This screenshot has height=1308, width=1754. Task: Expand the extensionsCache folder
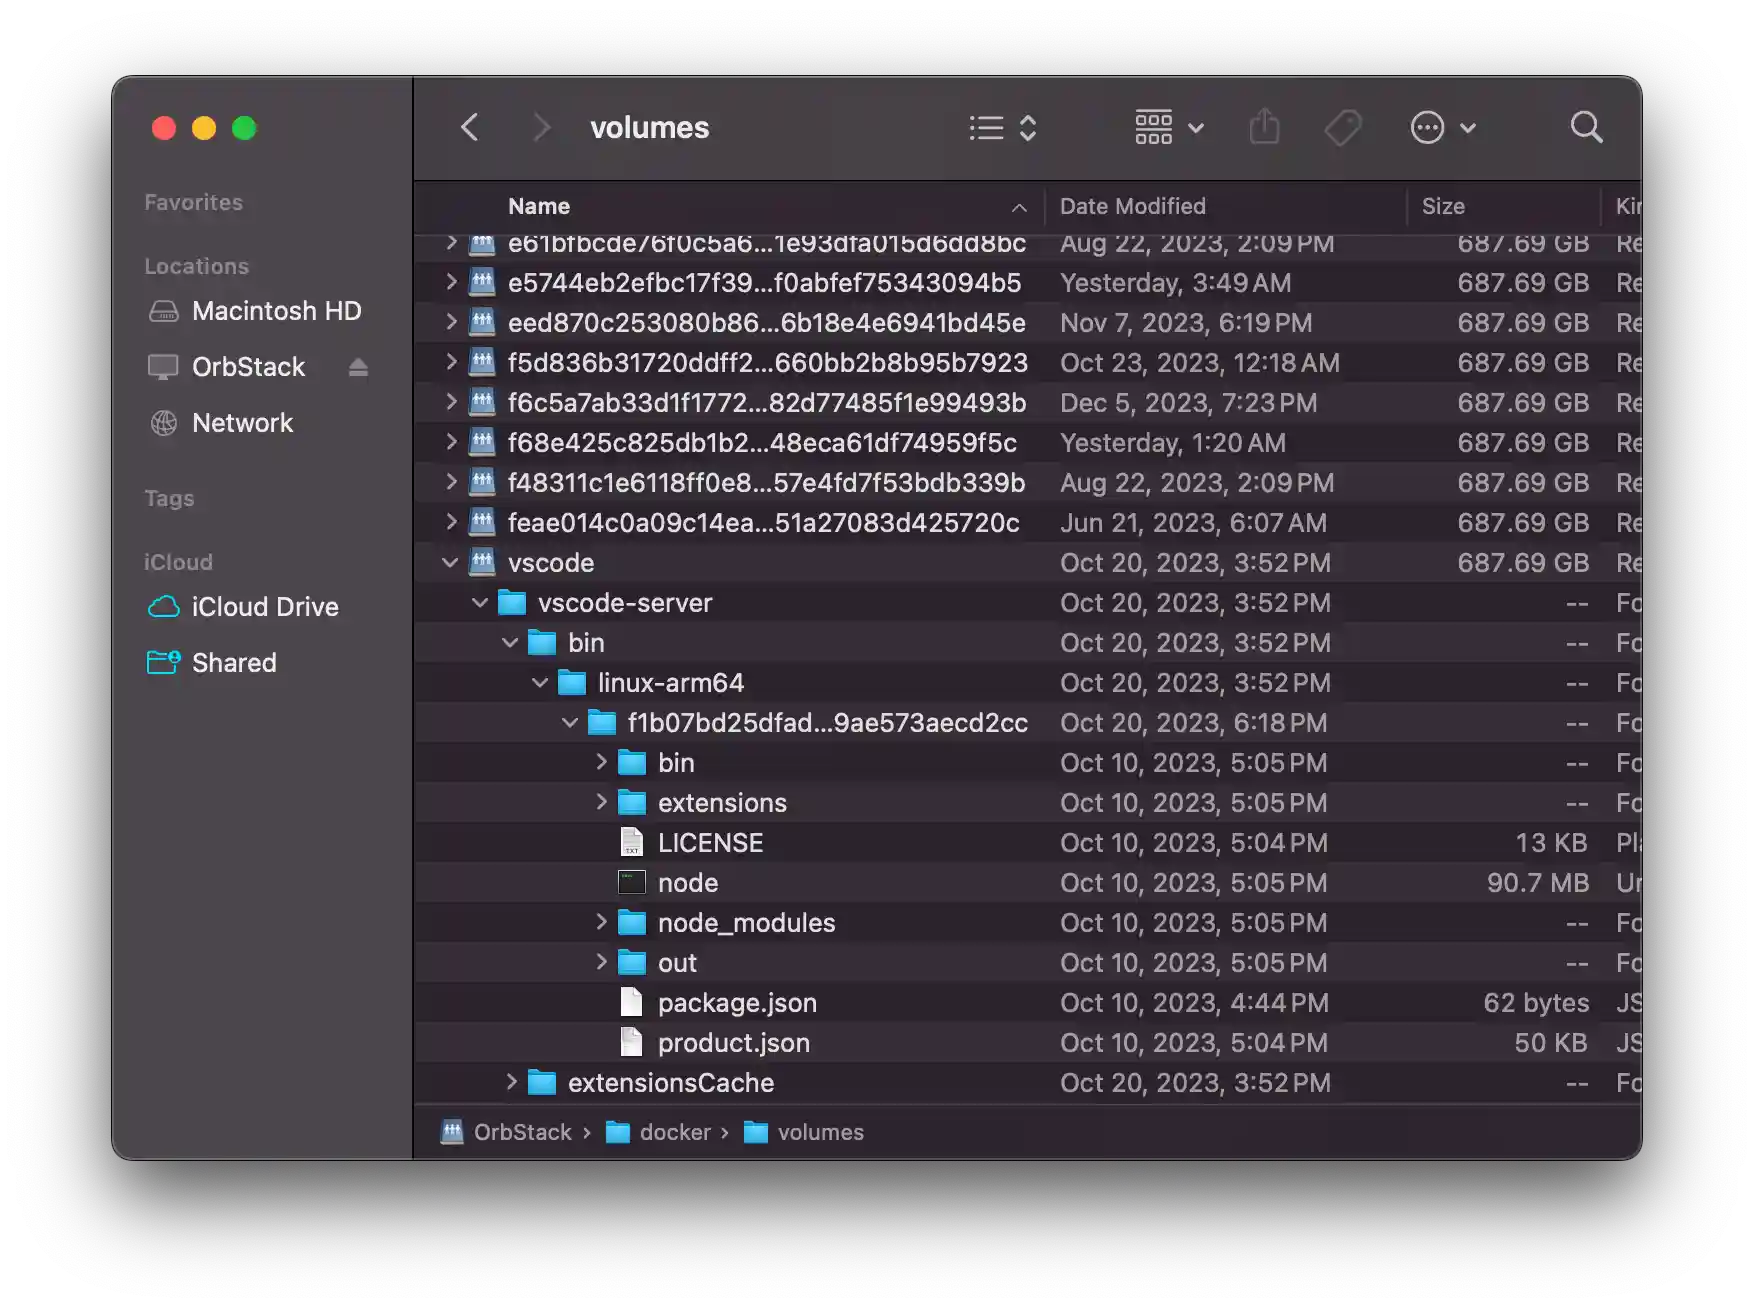point(510,1082)
